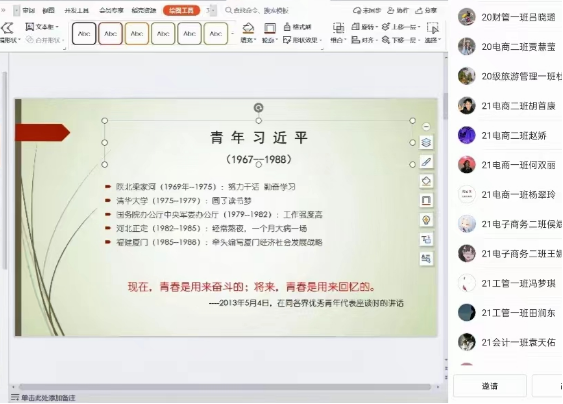Click the lightbulb icon in floating toolbar

(426, 220)
